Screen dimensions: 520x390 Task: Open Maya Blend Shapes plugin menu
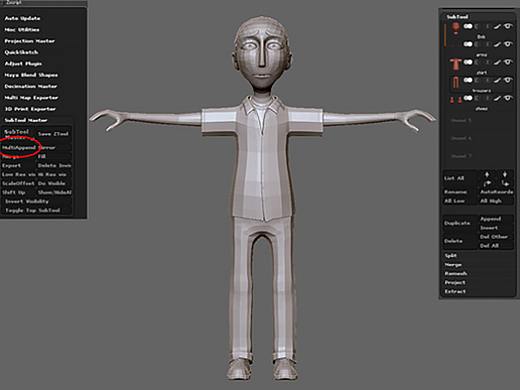point(31,75)
